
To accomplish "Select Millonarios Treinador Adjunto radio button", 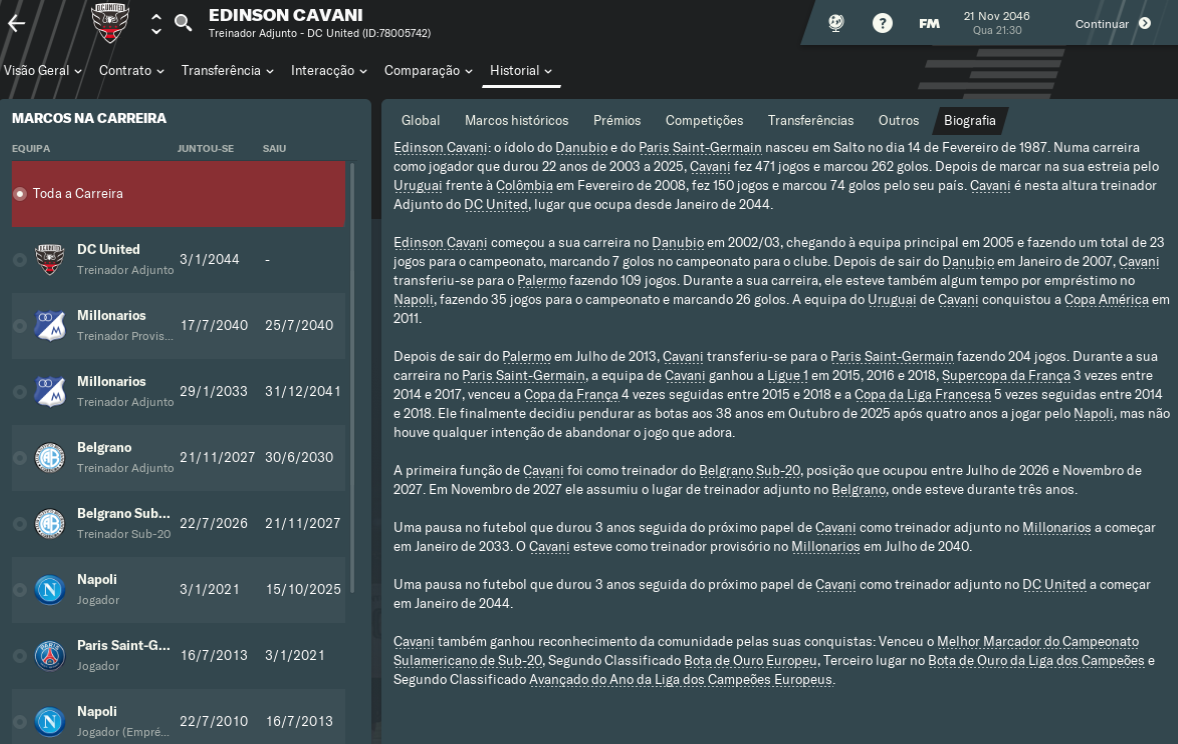I will coord(20,392).
